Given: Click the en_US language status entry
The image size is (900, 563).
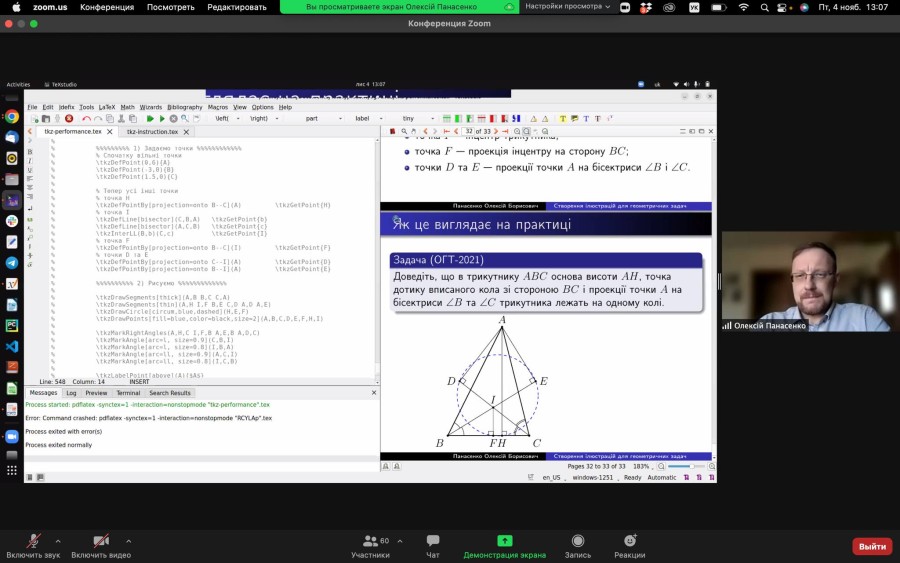Looking at the screenshot, I should coord(551,477).
